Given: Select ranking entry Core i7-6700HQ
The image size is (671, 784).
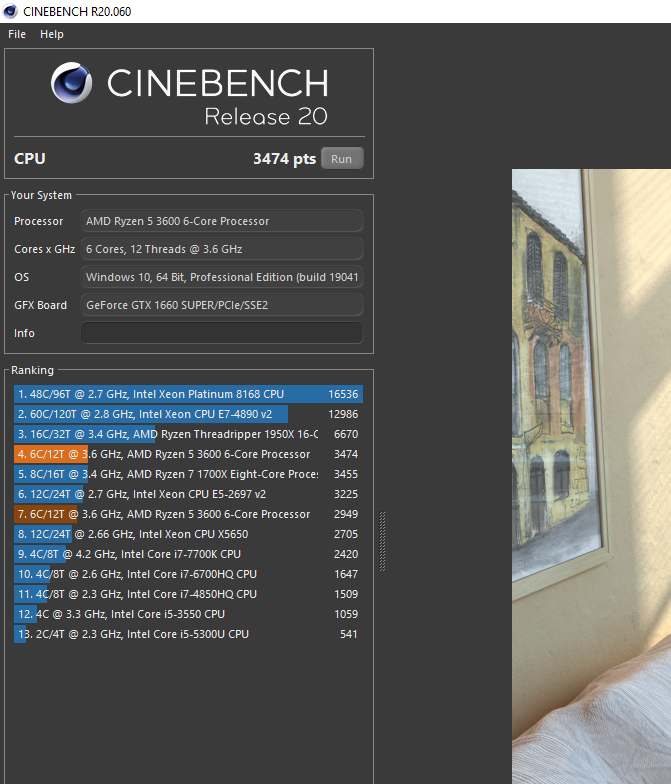Looking at the screenshot, I should tap(188, 574).
